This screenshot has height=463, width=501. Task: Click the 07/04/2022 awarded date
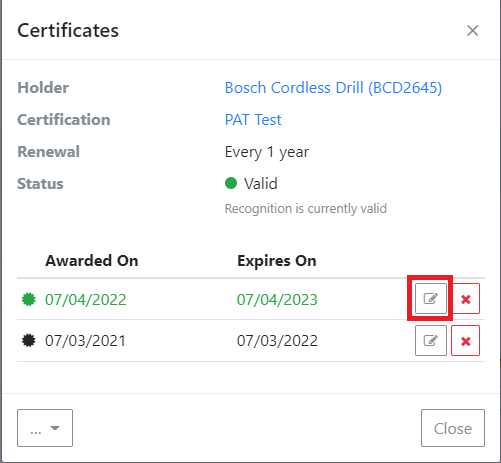point(86,299)
